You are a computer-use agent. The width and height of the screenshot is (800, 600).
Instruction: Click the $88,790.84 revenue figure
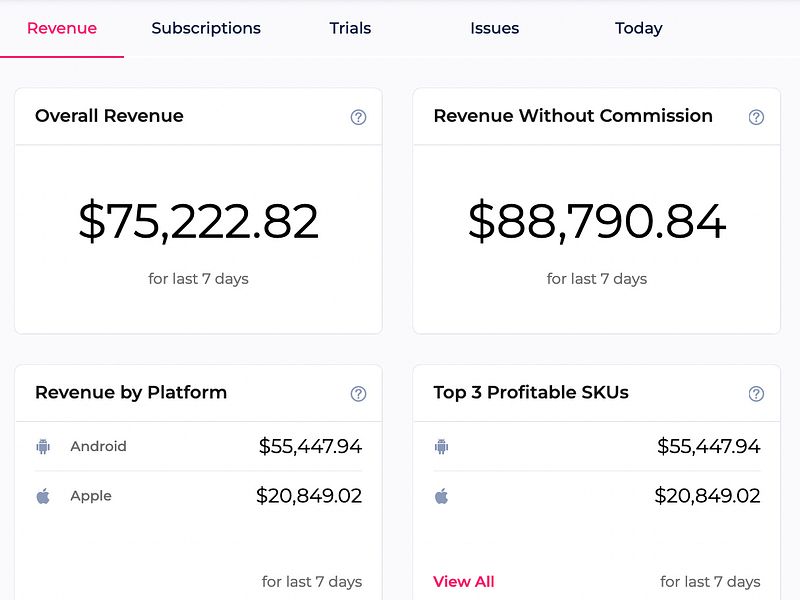[597, 220]
